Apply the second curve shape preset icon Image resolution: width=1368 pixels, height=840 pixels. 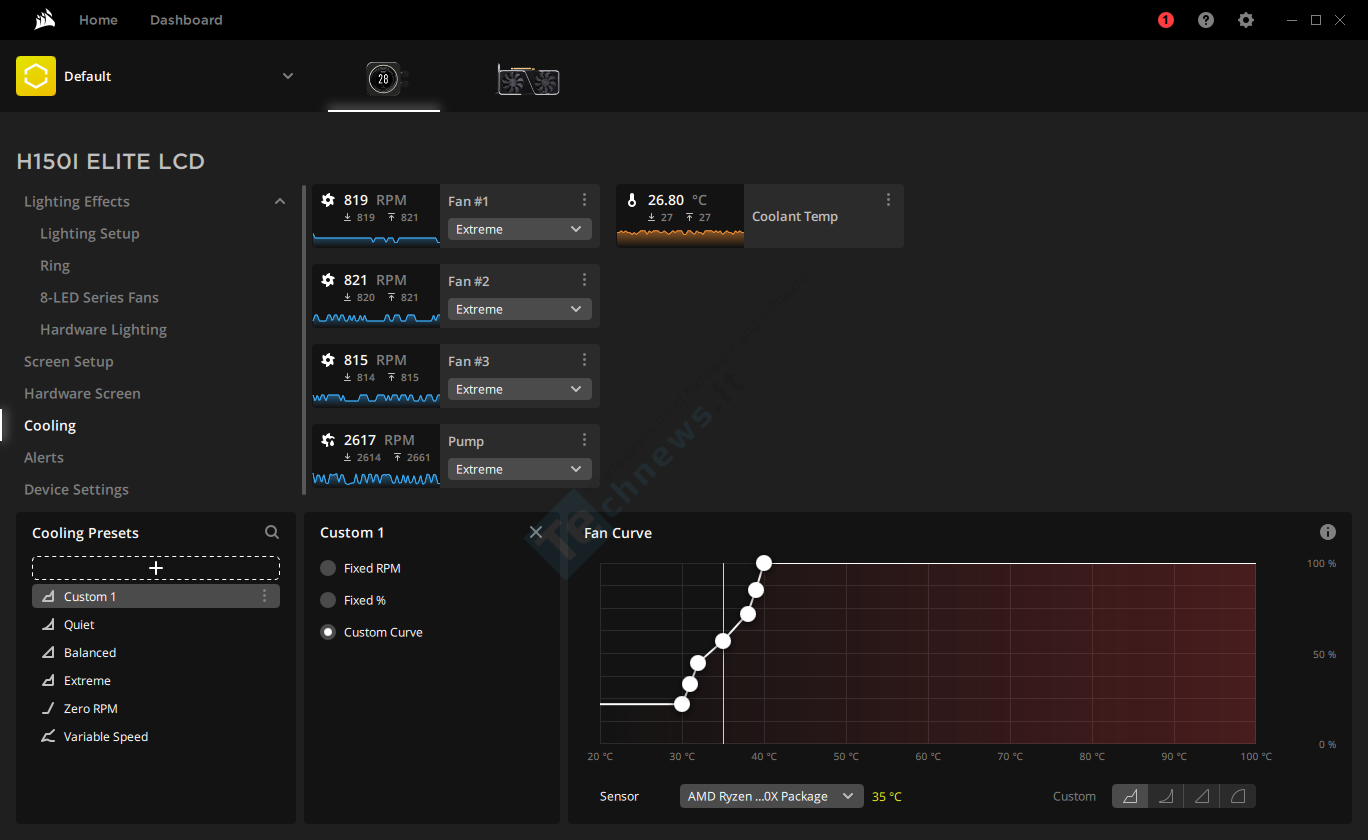1166,796
